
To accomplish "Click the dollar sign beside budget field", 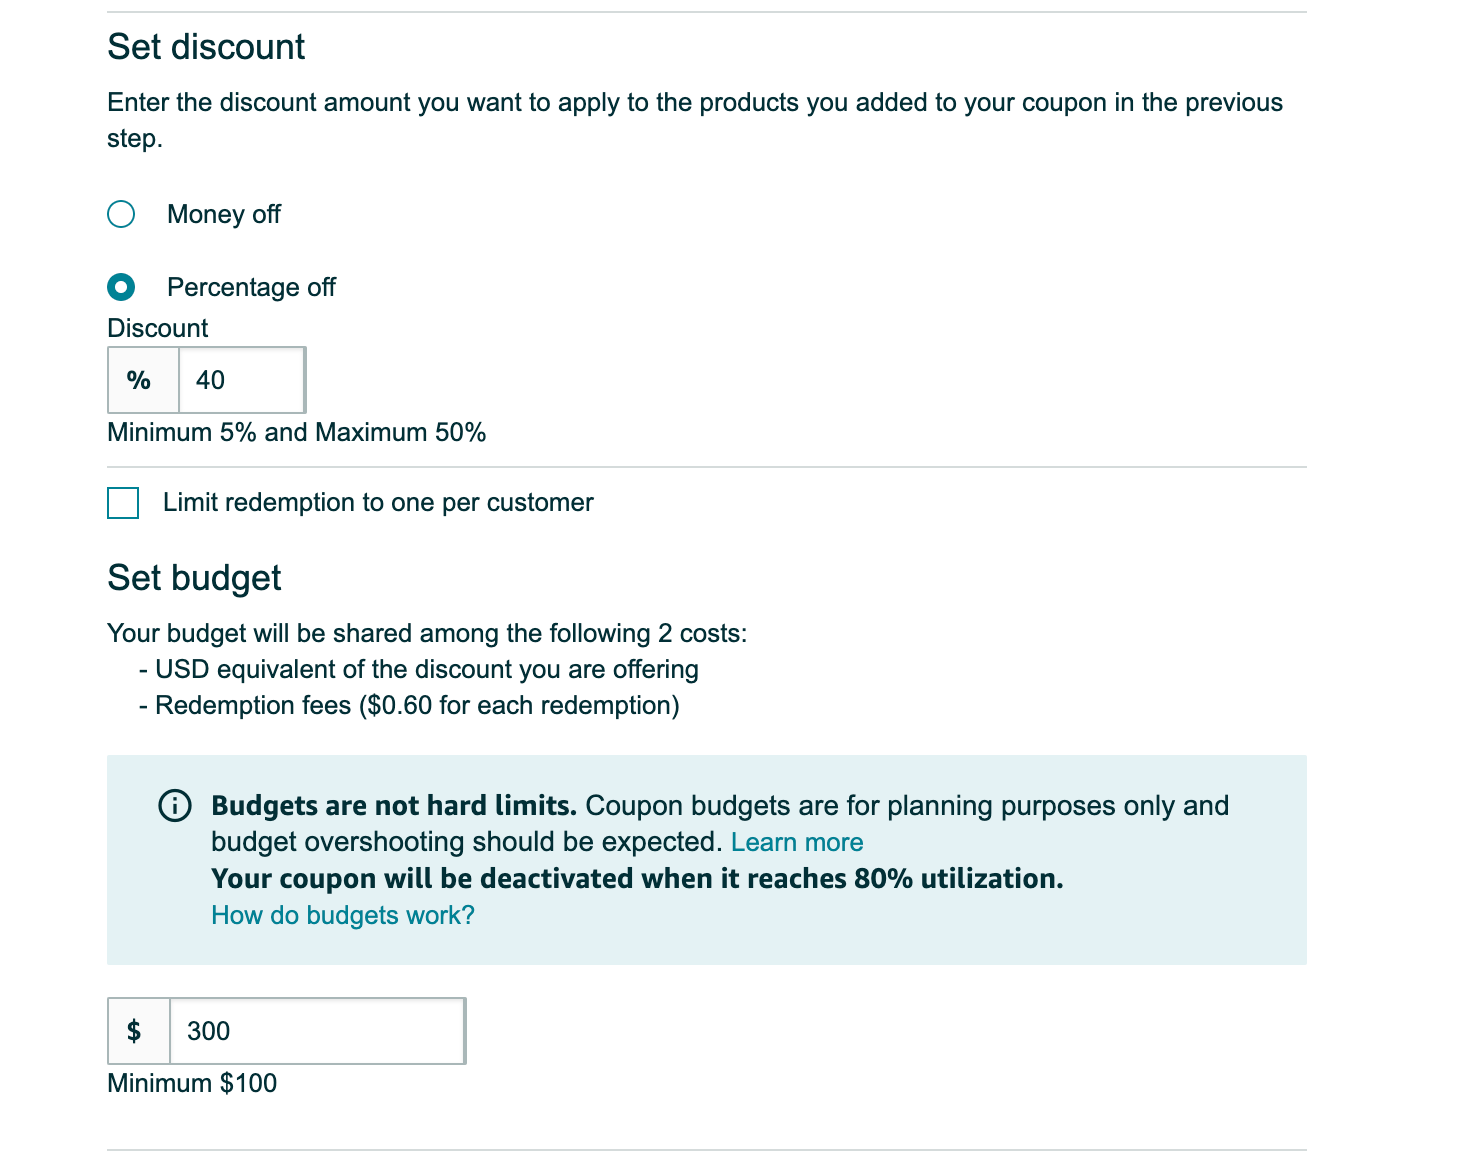I will [x=134, y=1031].
